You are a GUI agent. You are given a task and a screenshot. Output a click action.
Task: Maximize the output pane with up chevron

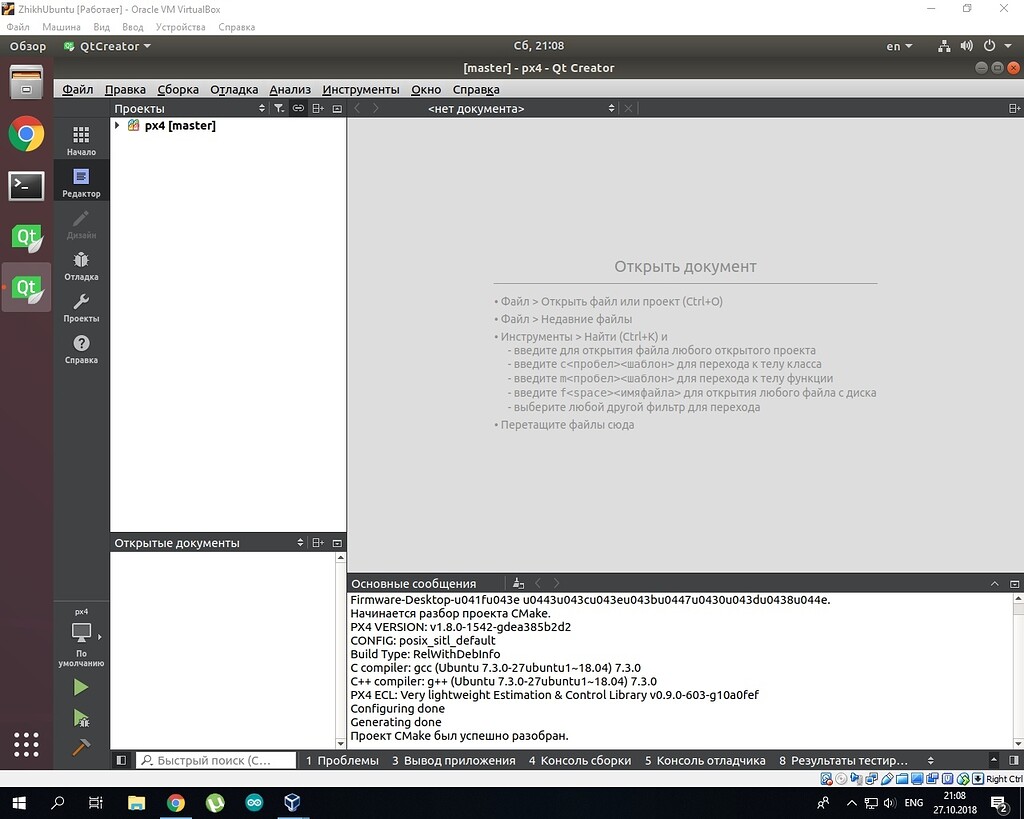tap(995, 583)
